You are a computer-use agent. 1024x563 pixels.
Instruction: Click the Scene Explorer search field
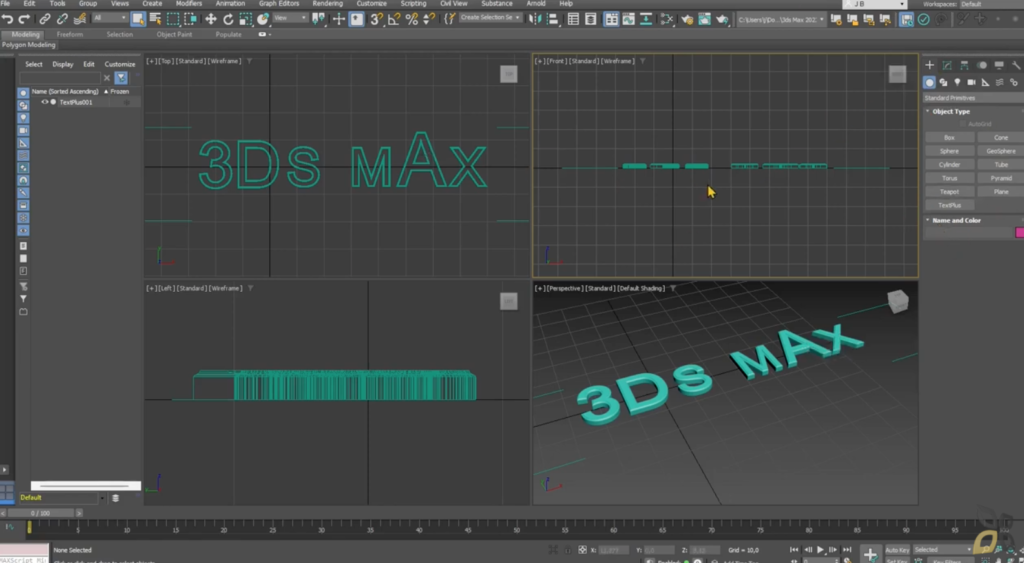pos(60,78)
